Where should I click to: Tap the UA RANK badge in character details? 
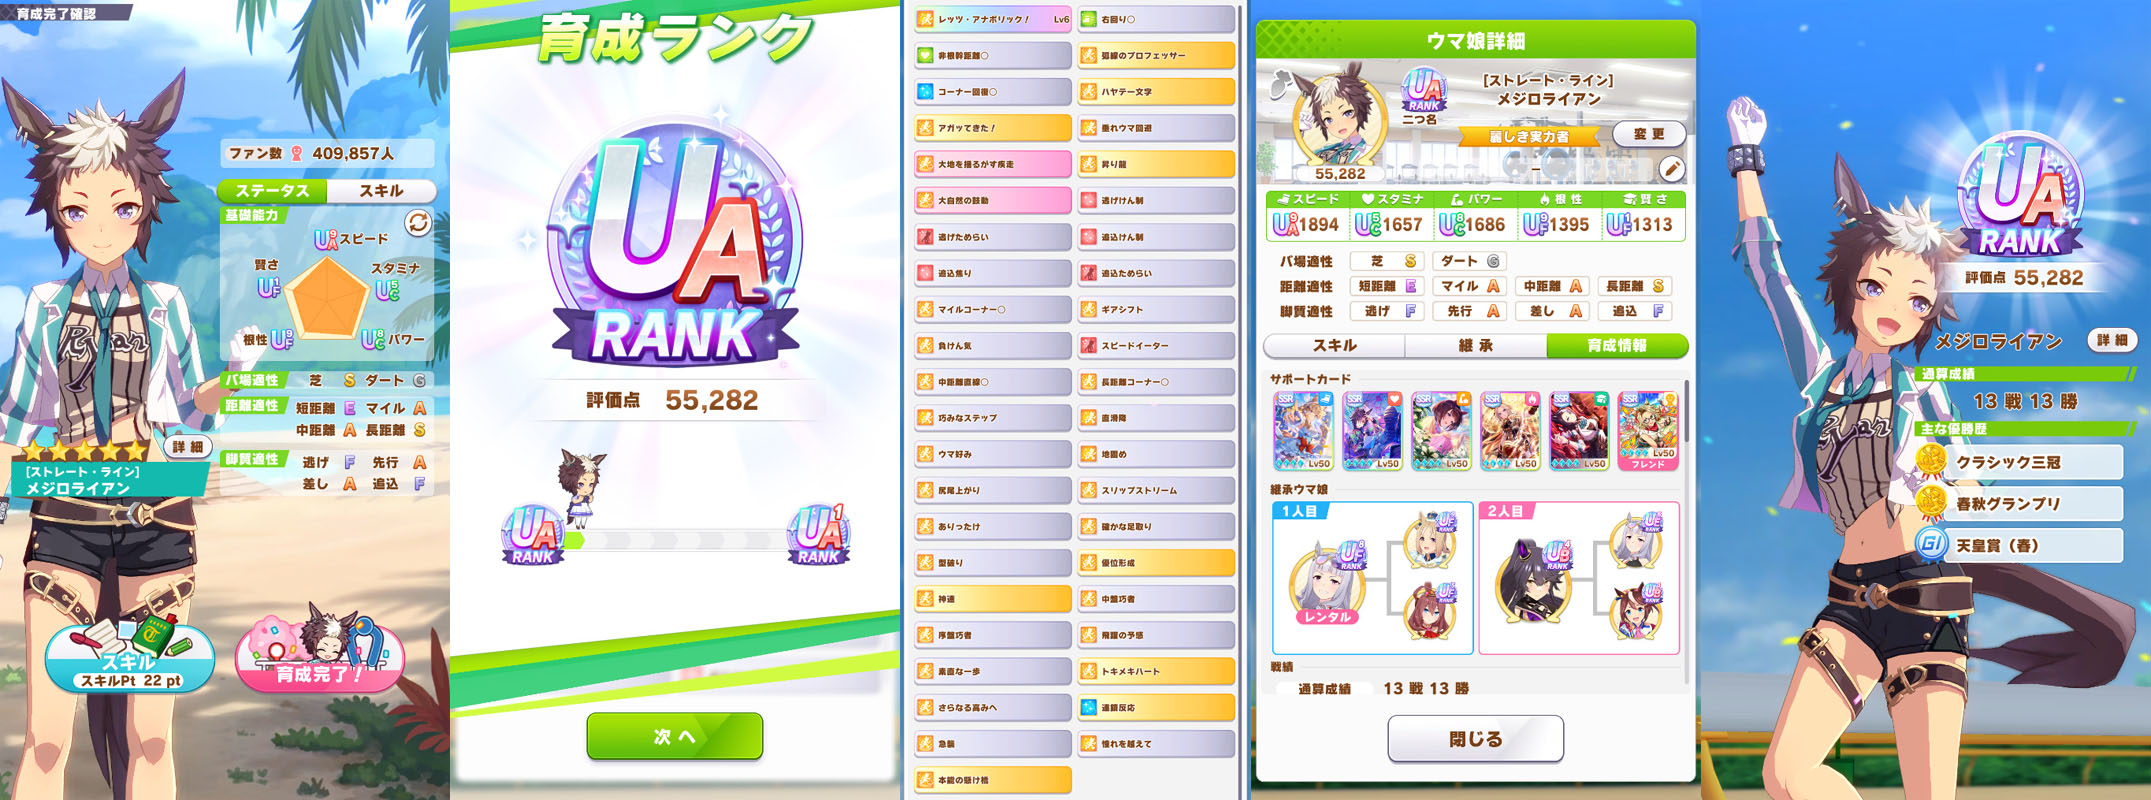pyautogui.click(x=1425, y=90)
